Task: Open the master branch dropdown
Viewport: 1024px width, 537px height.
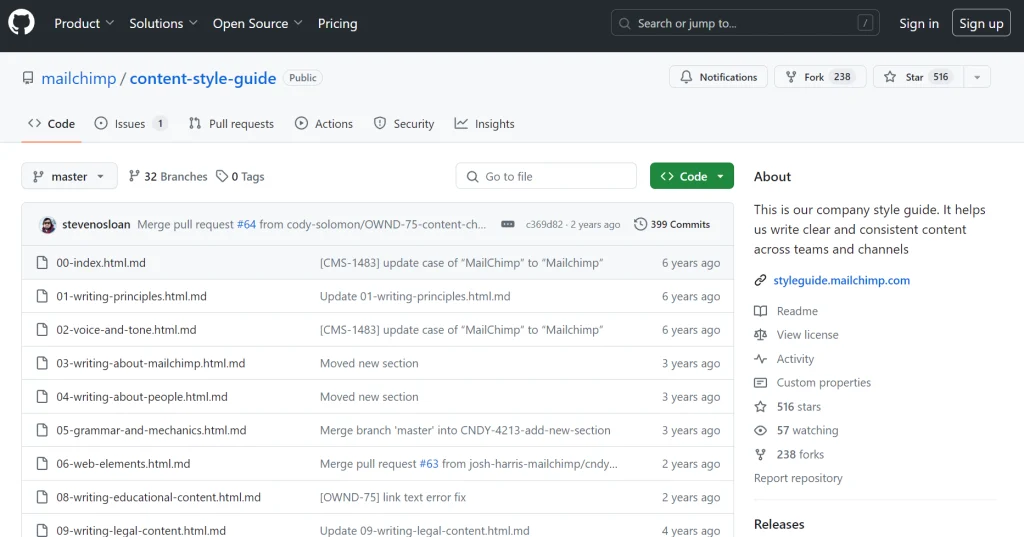Action: pos(69,177)
